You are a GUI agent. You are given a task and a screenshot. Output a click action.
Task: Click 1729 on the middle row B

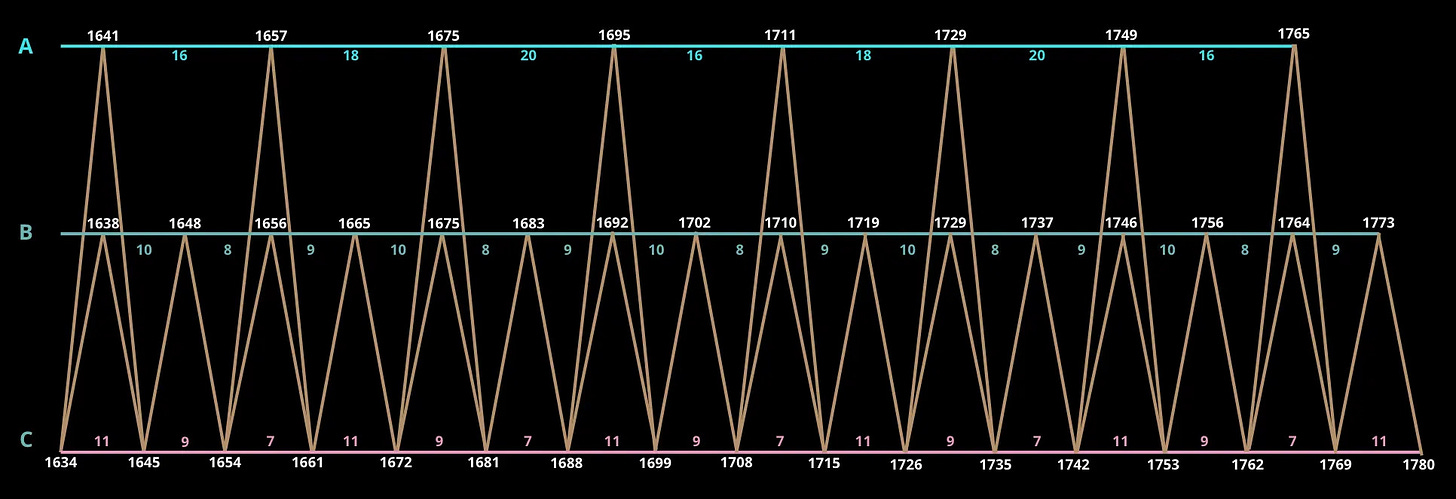[950, 223]
